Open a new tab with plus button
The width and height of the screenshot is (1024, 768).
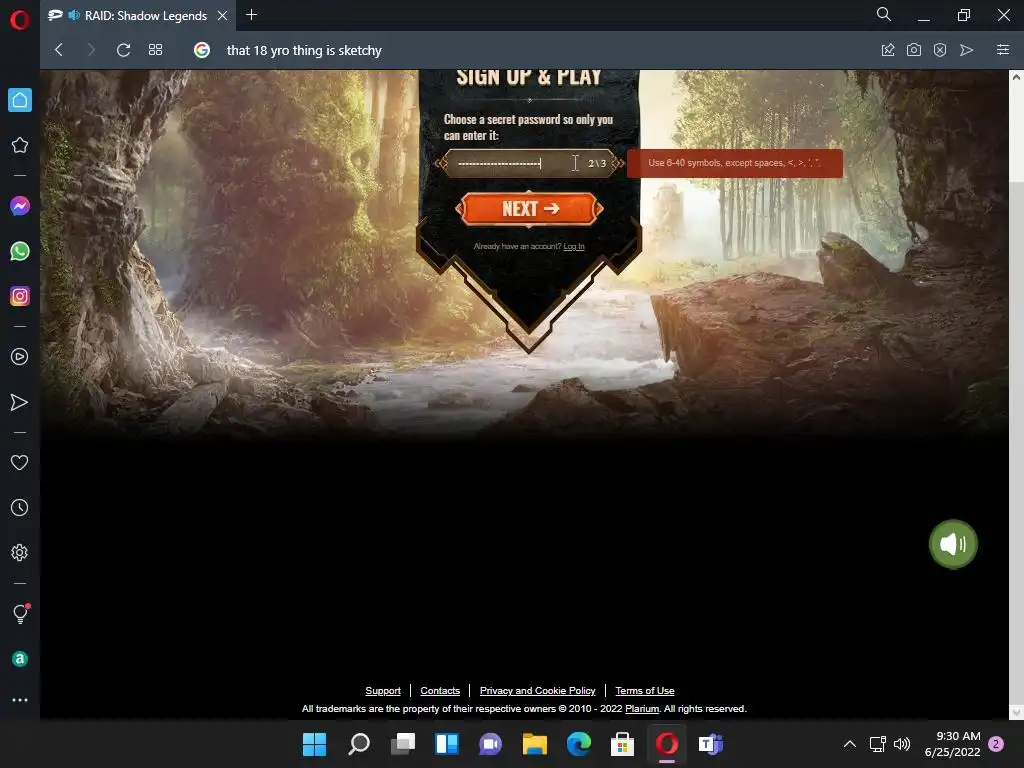tap(251, 14)
